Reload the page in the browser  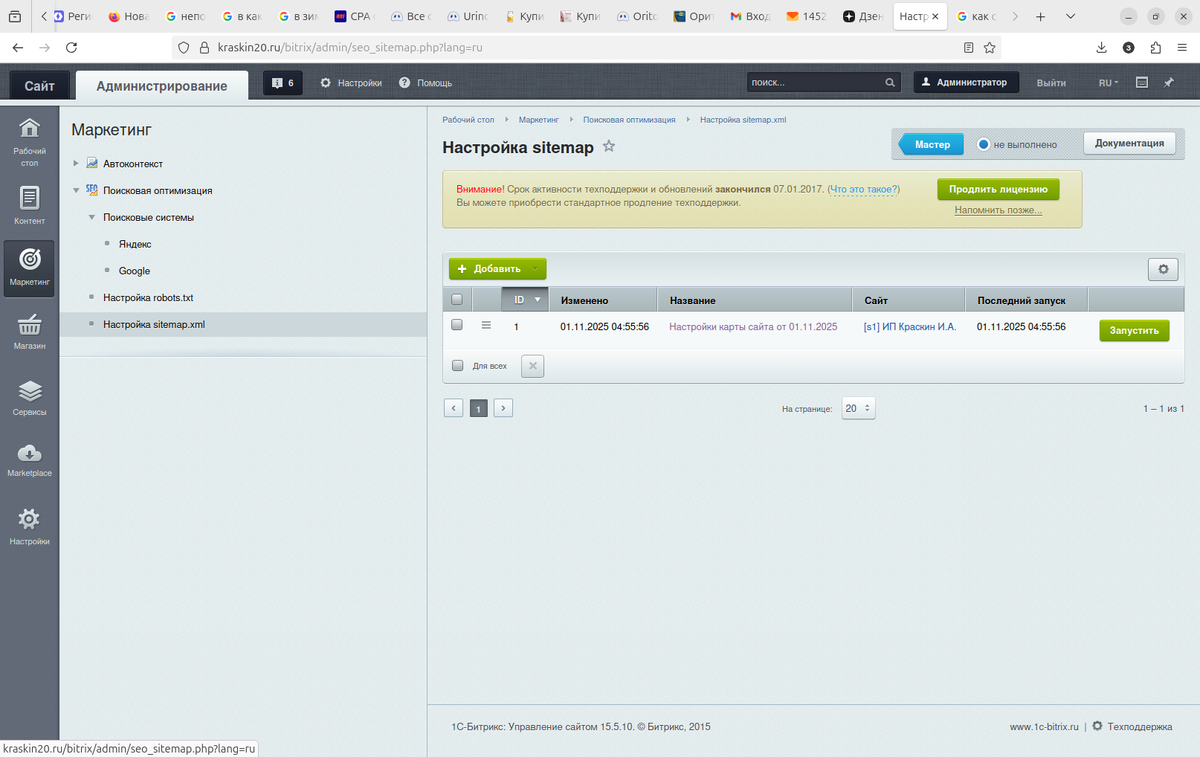coord(71,47)
